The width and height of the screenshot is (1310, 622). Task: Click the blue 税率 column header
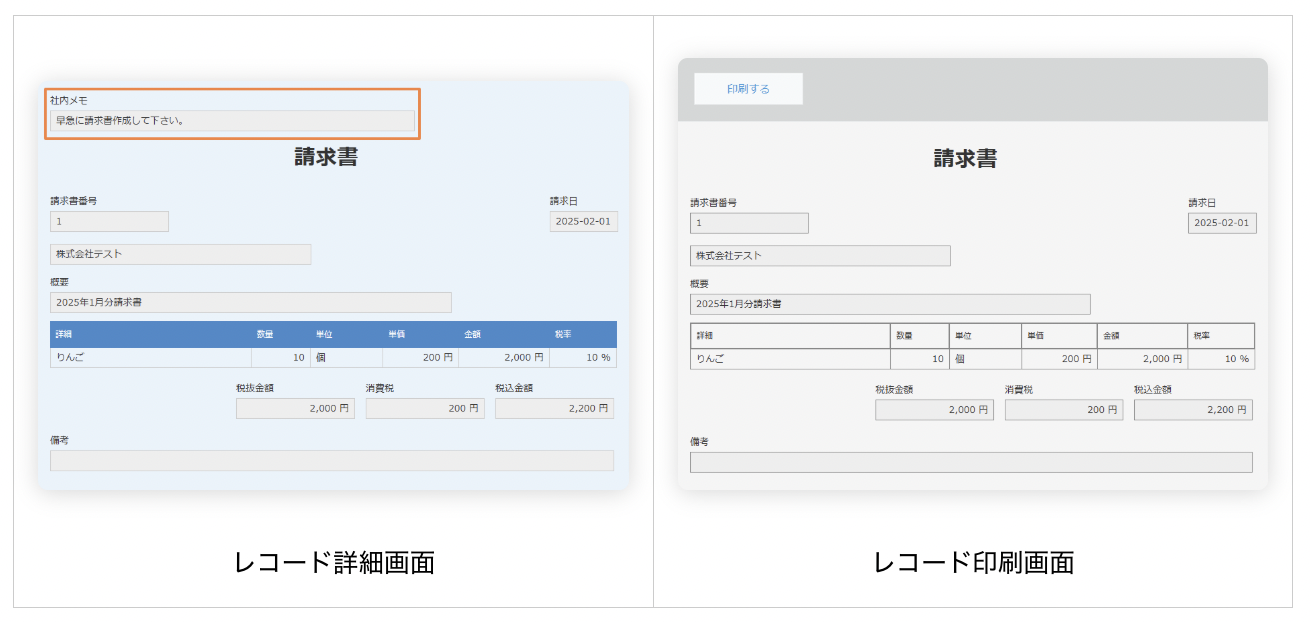click(582, 334)
